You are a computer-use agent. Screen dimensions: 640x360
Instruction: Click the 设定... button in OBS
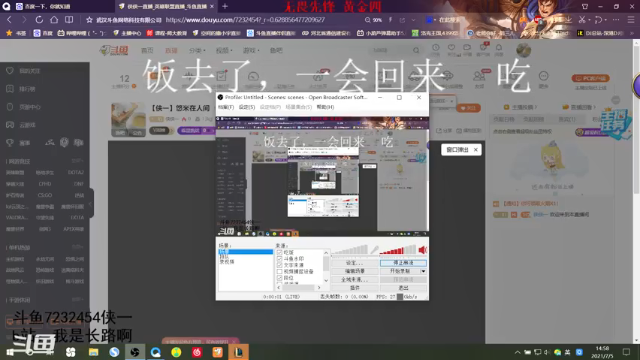[354, 263]
